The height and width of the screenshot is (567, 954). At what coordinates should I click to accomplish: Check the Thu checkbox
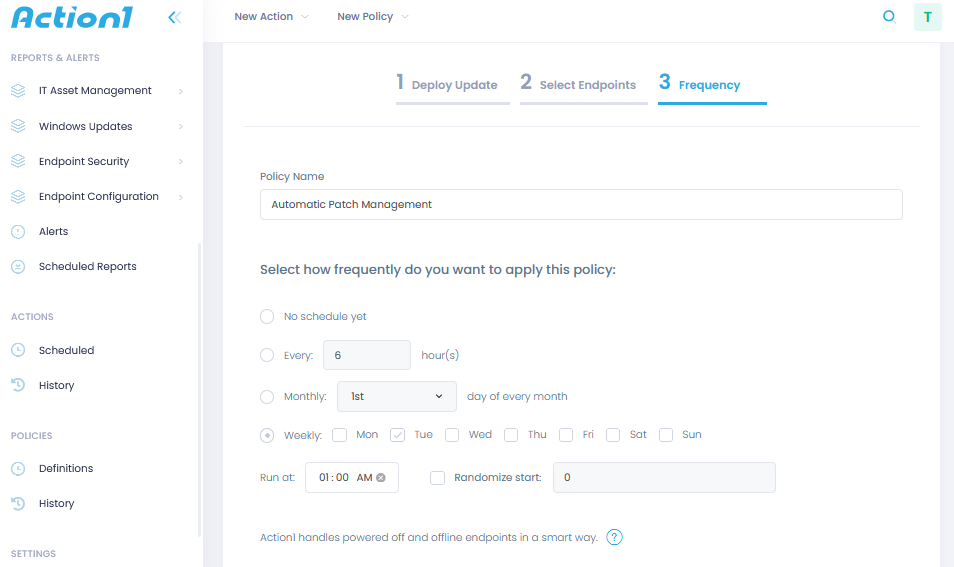pyautogui.click(x=511, y=435)
